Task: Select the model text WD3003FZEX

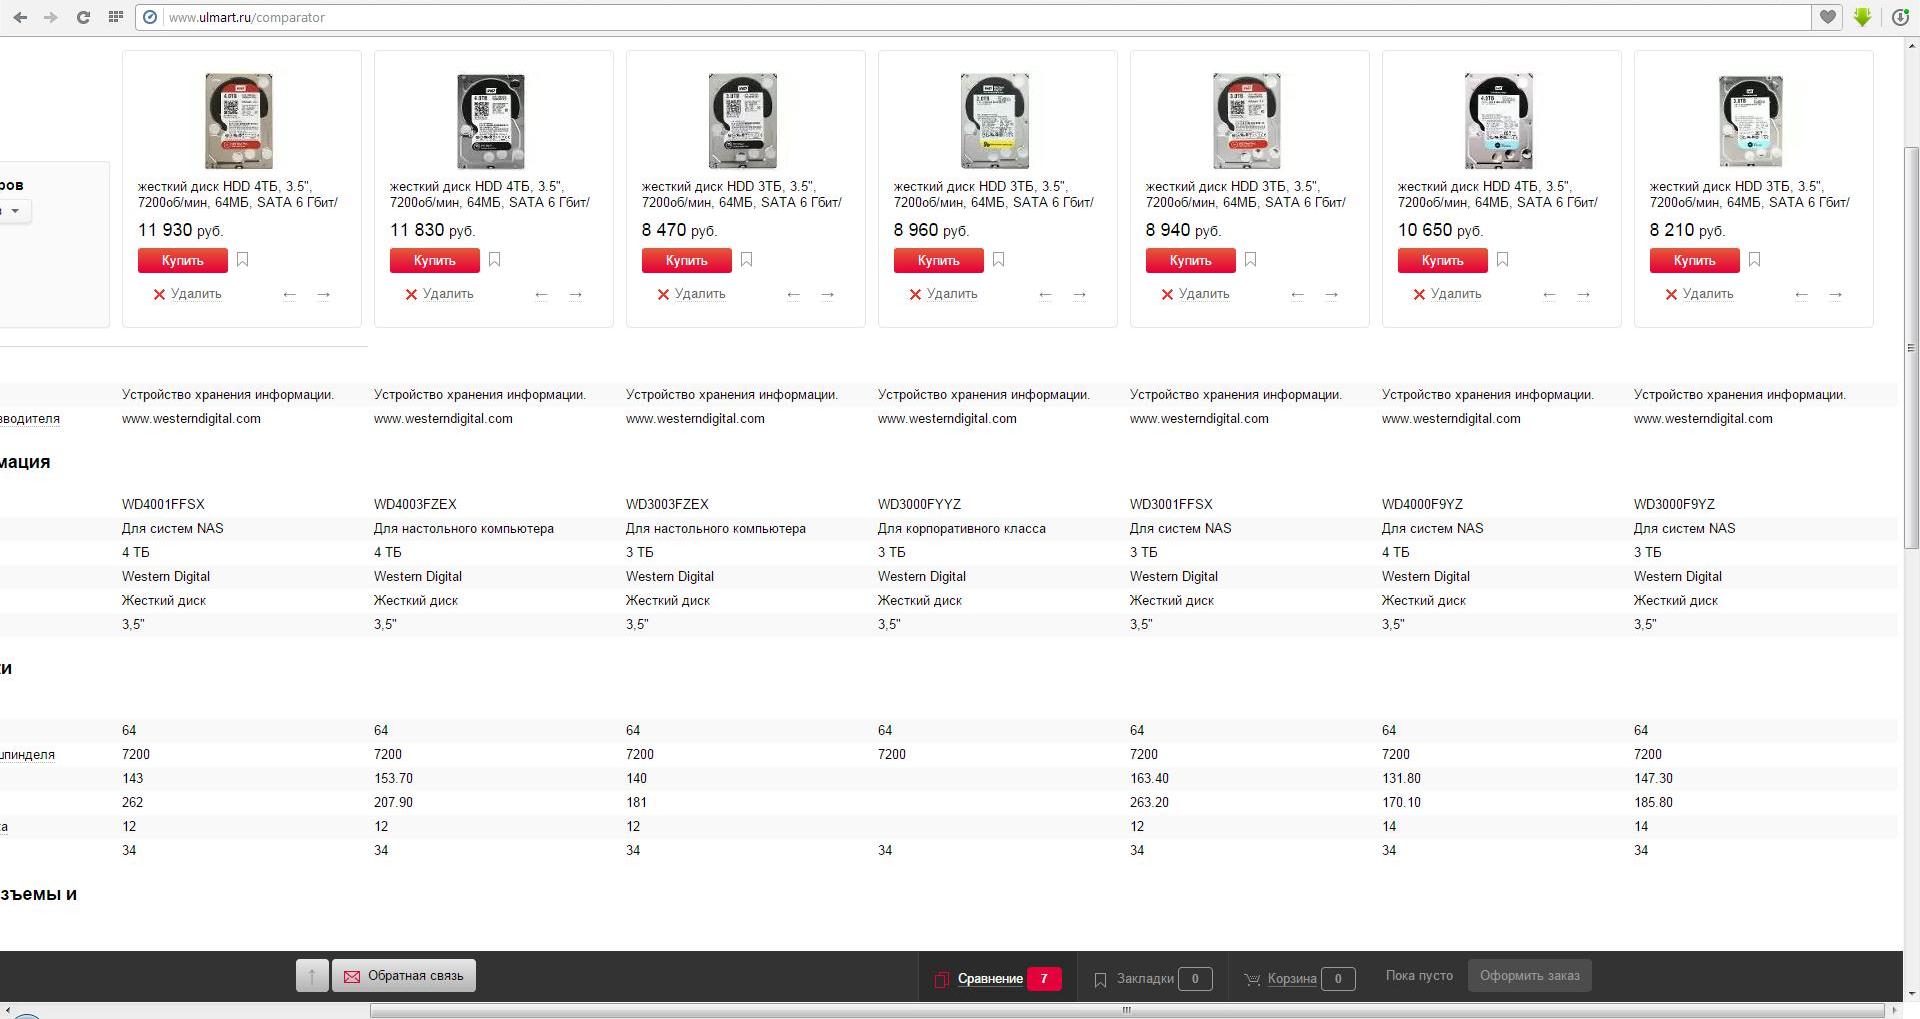Action: (x=667, y=505)
